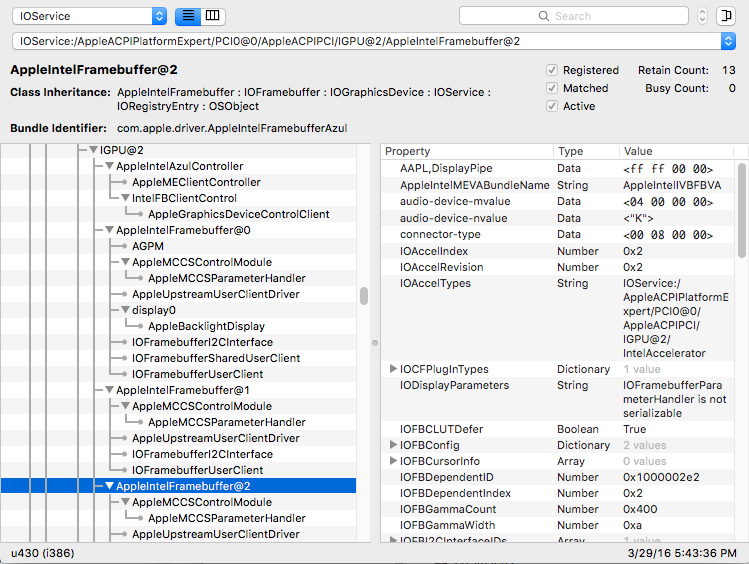The height and width of the screenshot is (564, 749).
Task: Toggle the Active checkbox
Action: click(x=552, y=106)
